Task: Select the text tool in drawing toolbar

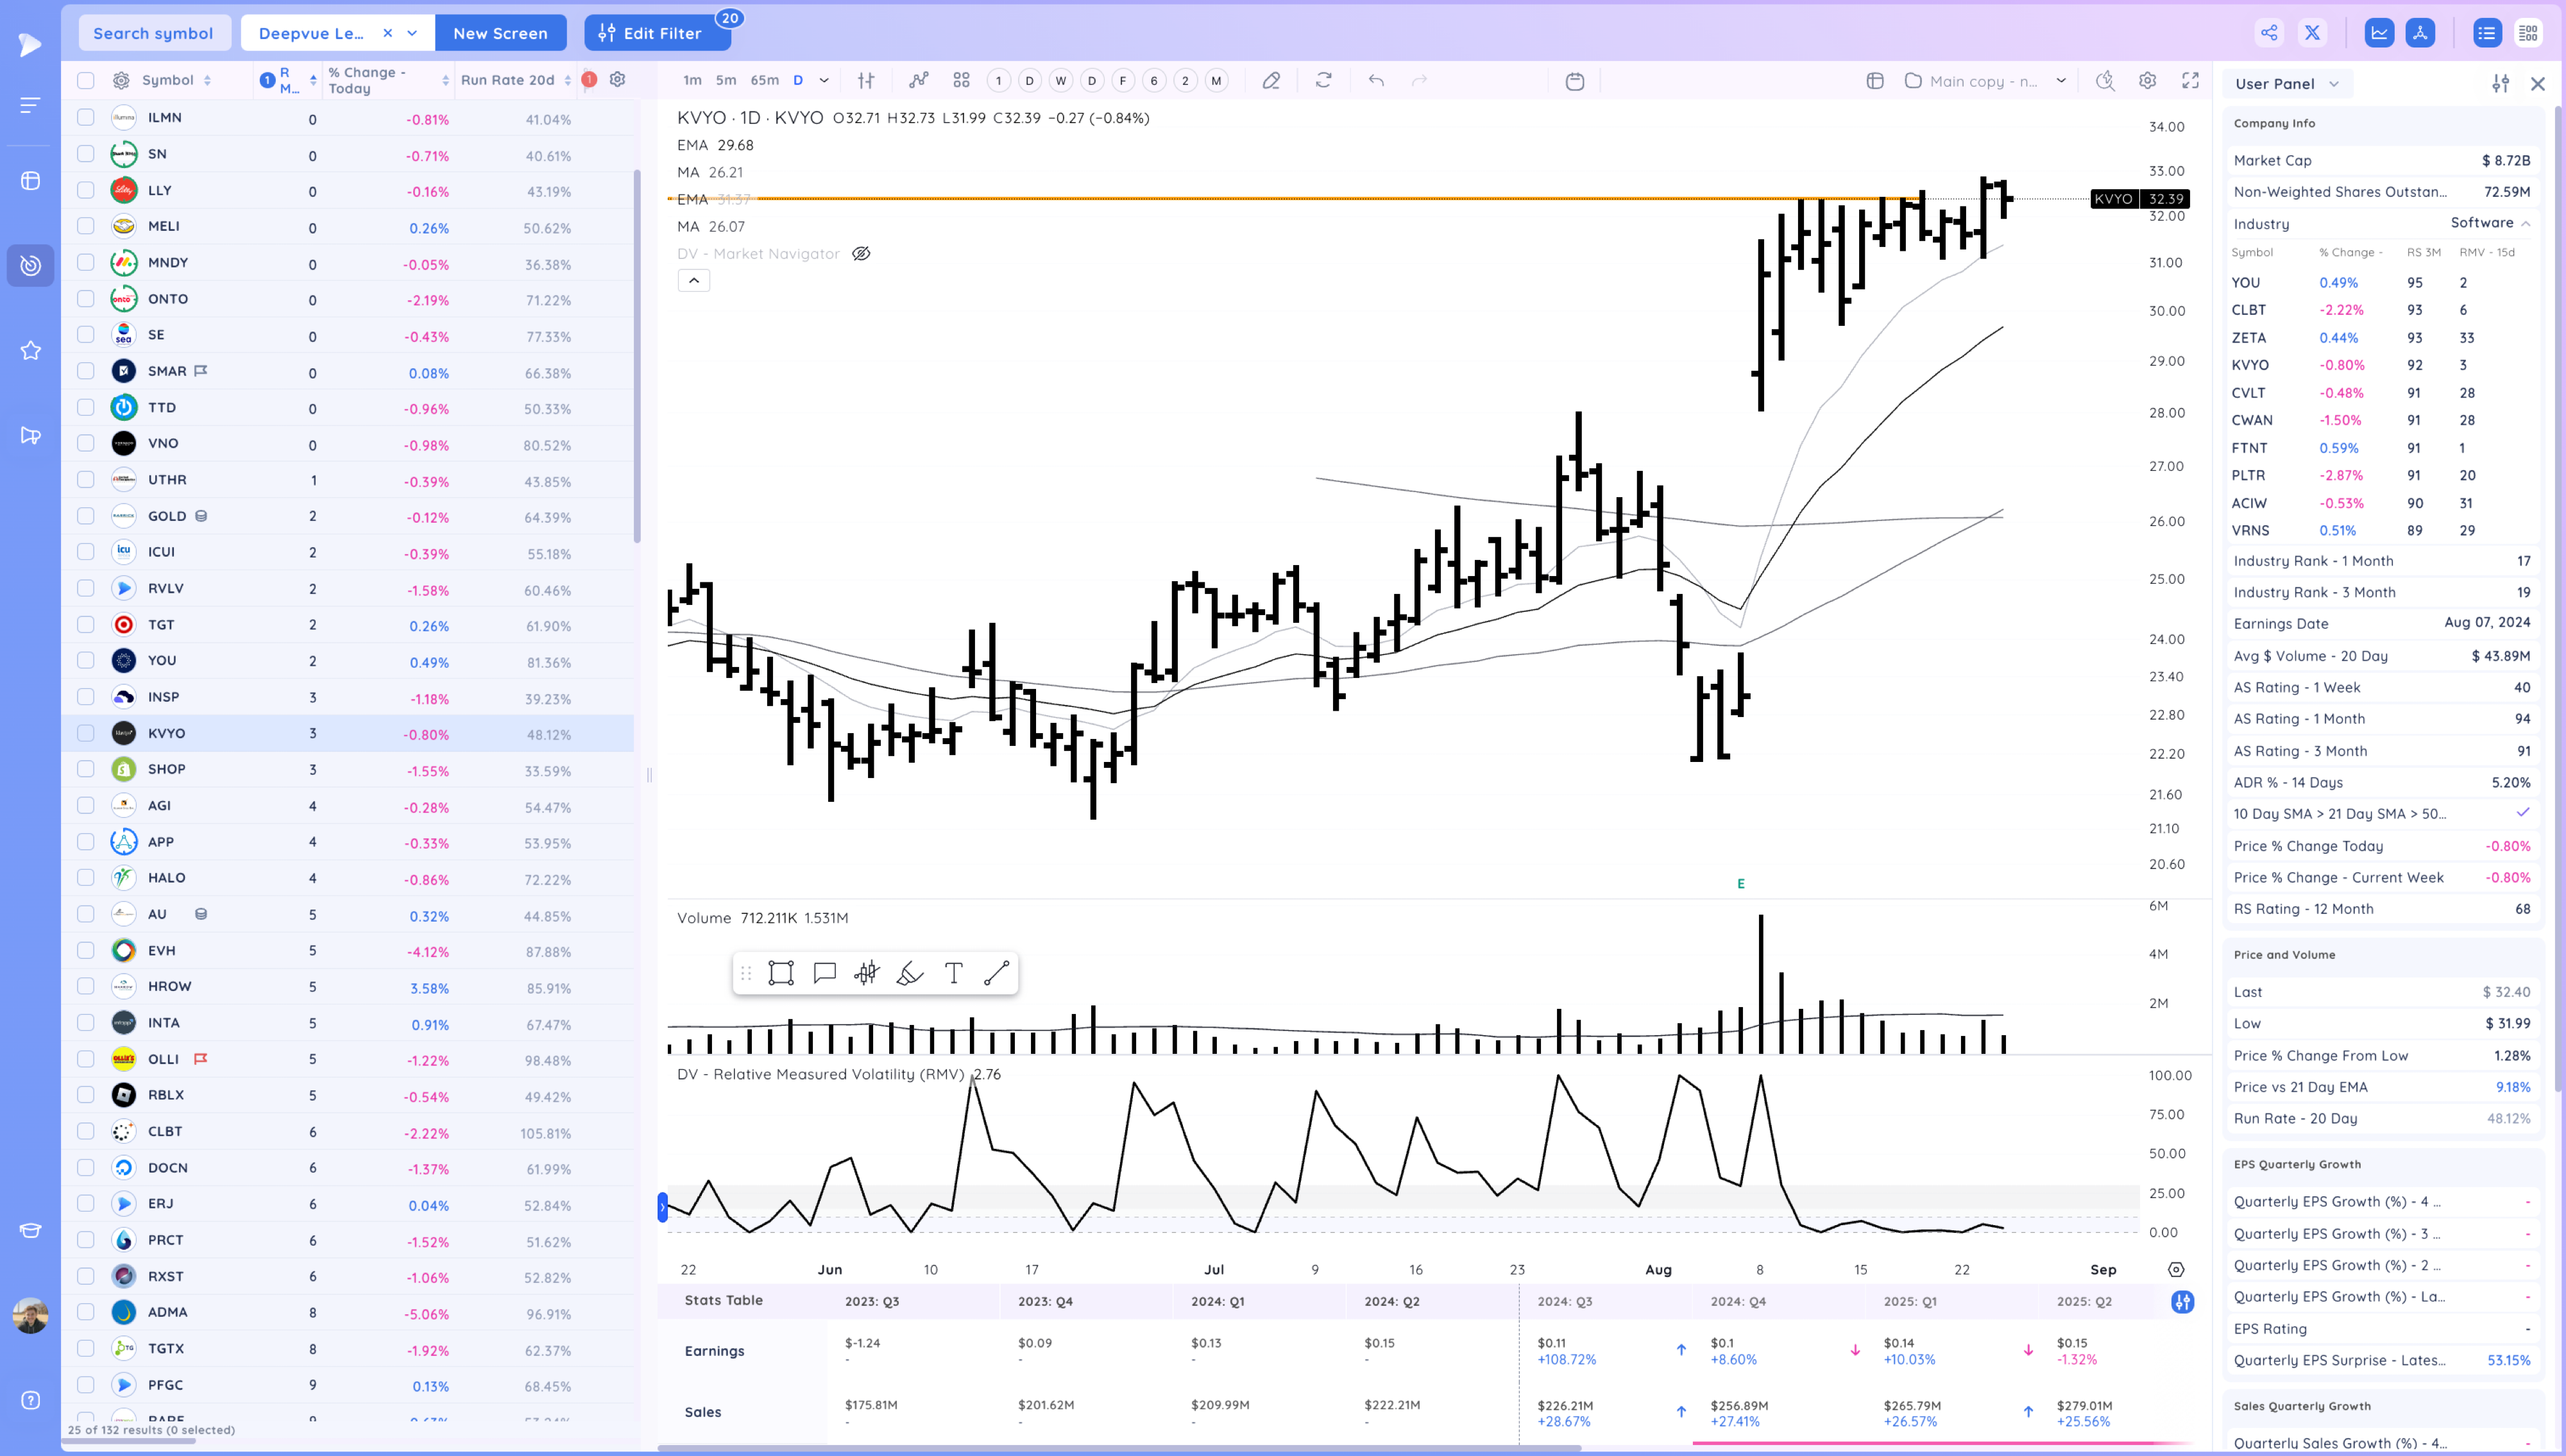Action: pos(953,973)
